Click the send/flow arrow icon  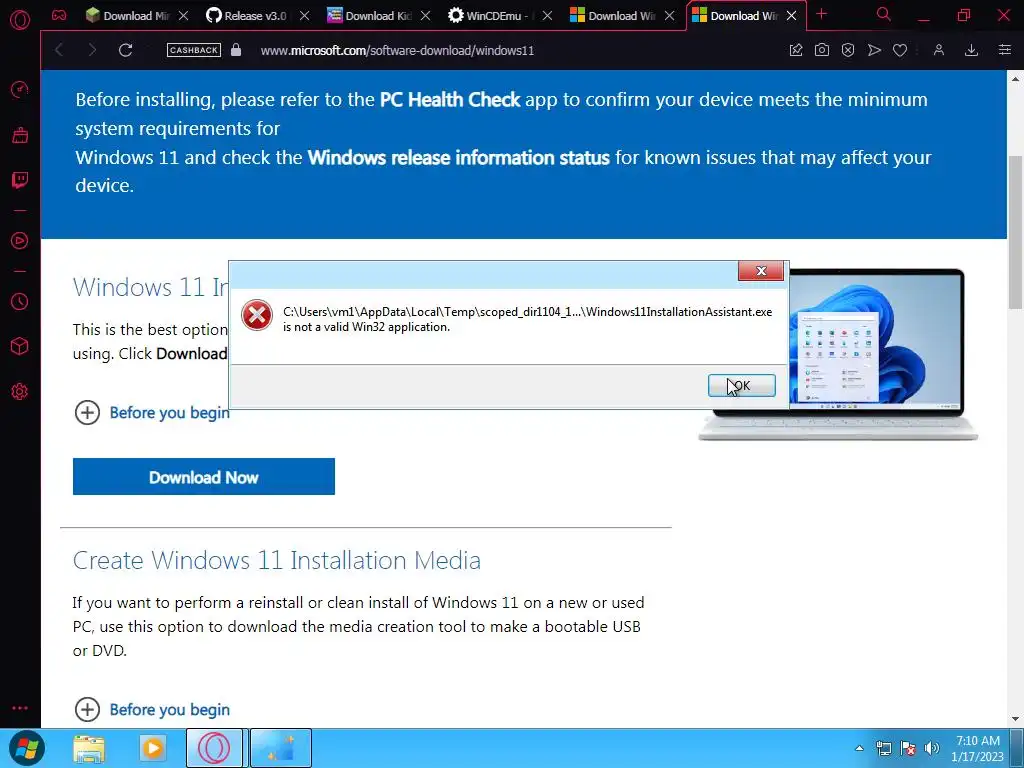coord(874,50)
